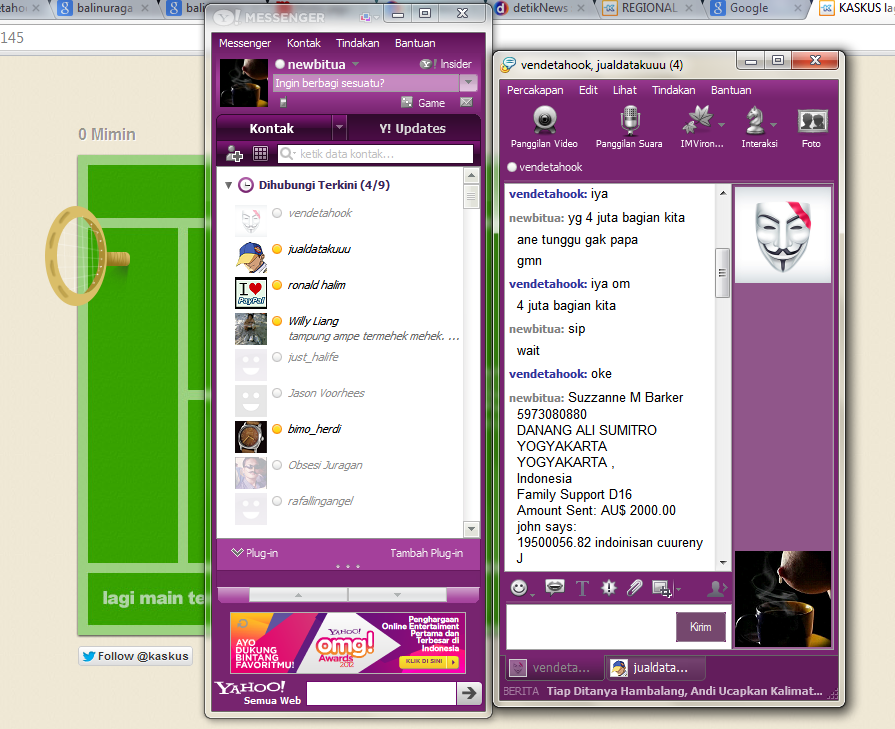
Task: Click the contact search field
Action: (376, 154)
